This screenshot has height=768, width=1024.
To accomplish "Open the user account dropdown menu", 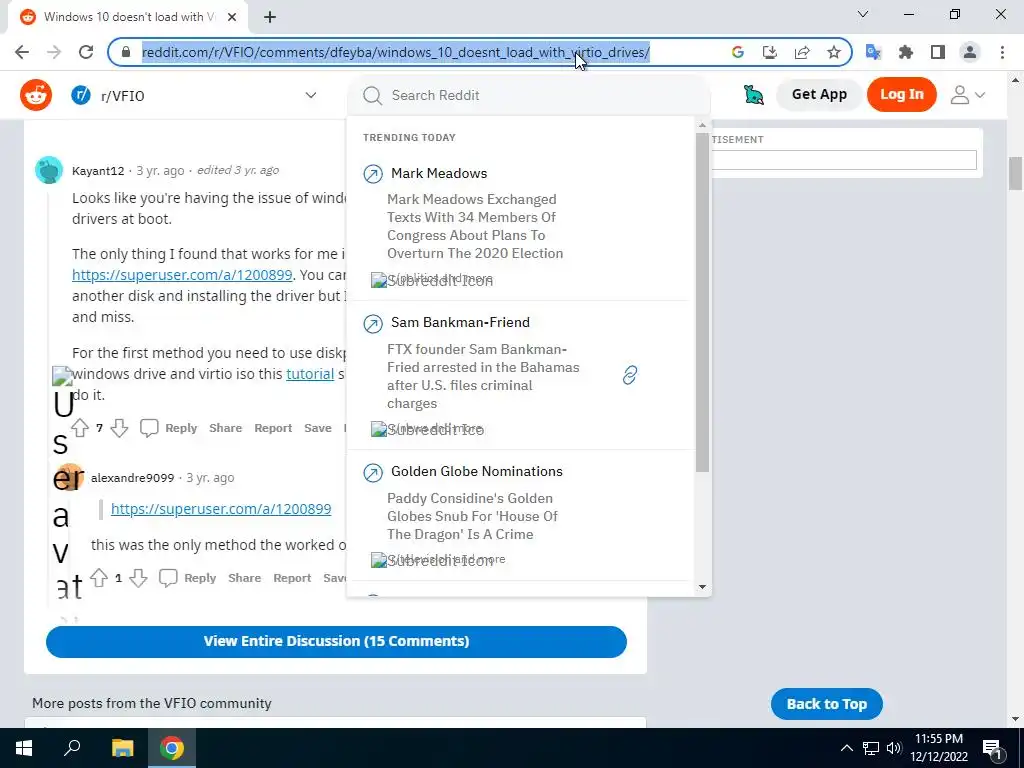I will click(x=968, y=95).
